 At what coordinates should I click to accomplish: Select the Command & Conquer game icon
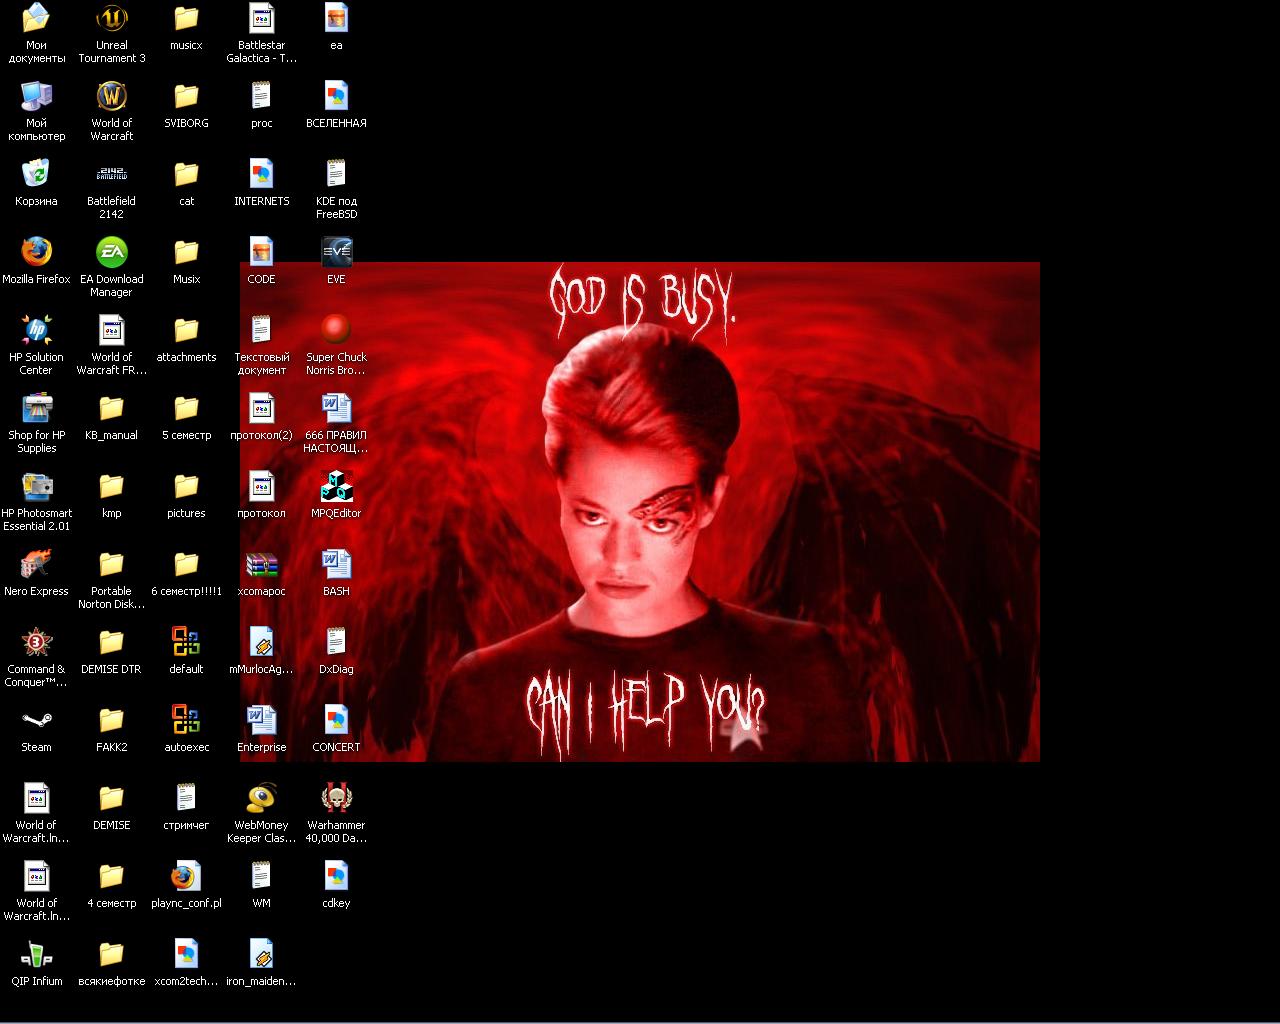[x=36, y=642]
